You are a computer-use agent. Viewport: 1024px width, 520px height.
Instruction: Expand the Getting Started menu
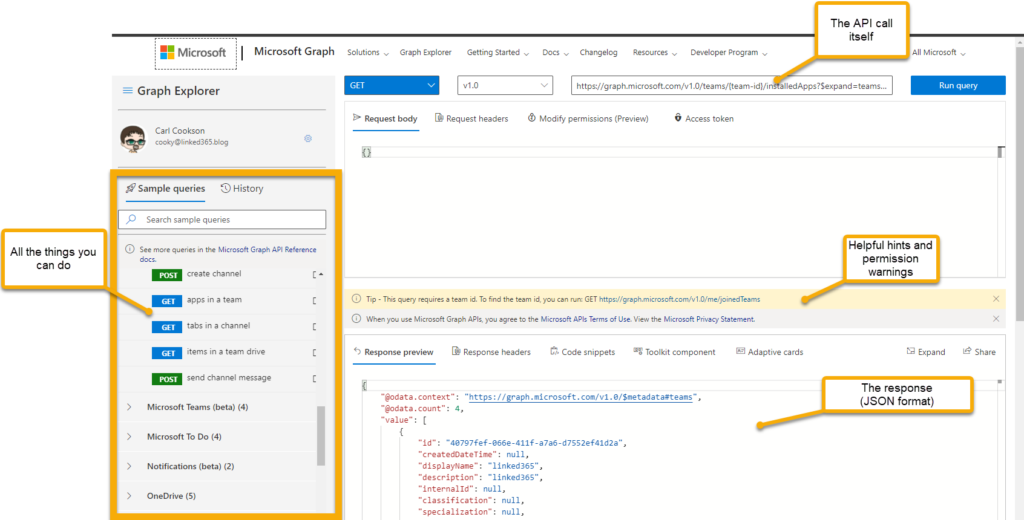pyautogui.click(x=498, y=53)
